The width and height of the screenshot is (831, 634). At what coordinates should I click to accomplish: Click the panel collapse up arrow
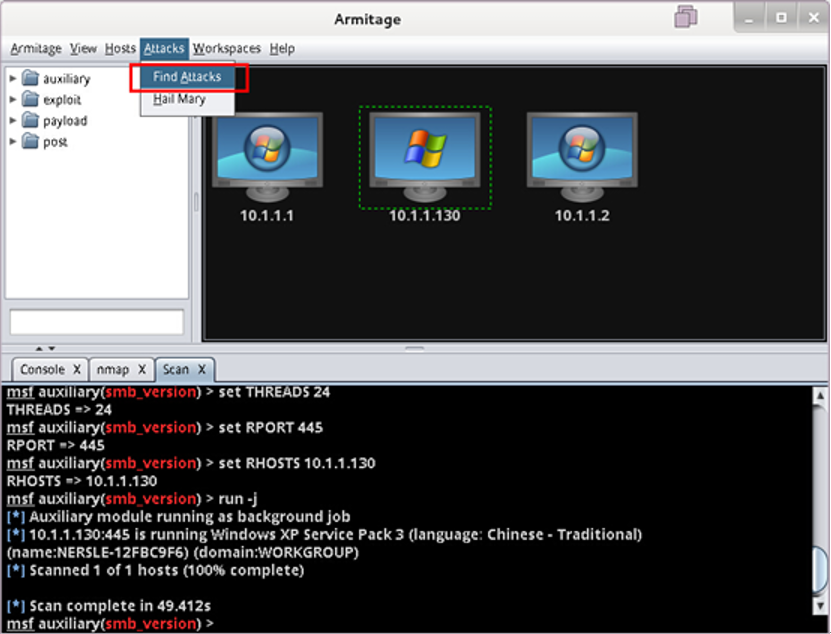39,349
